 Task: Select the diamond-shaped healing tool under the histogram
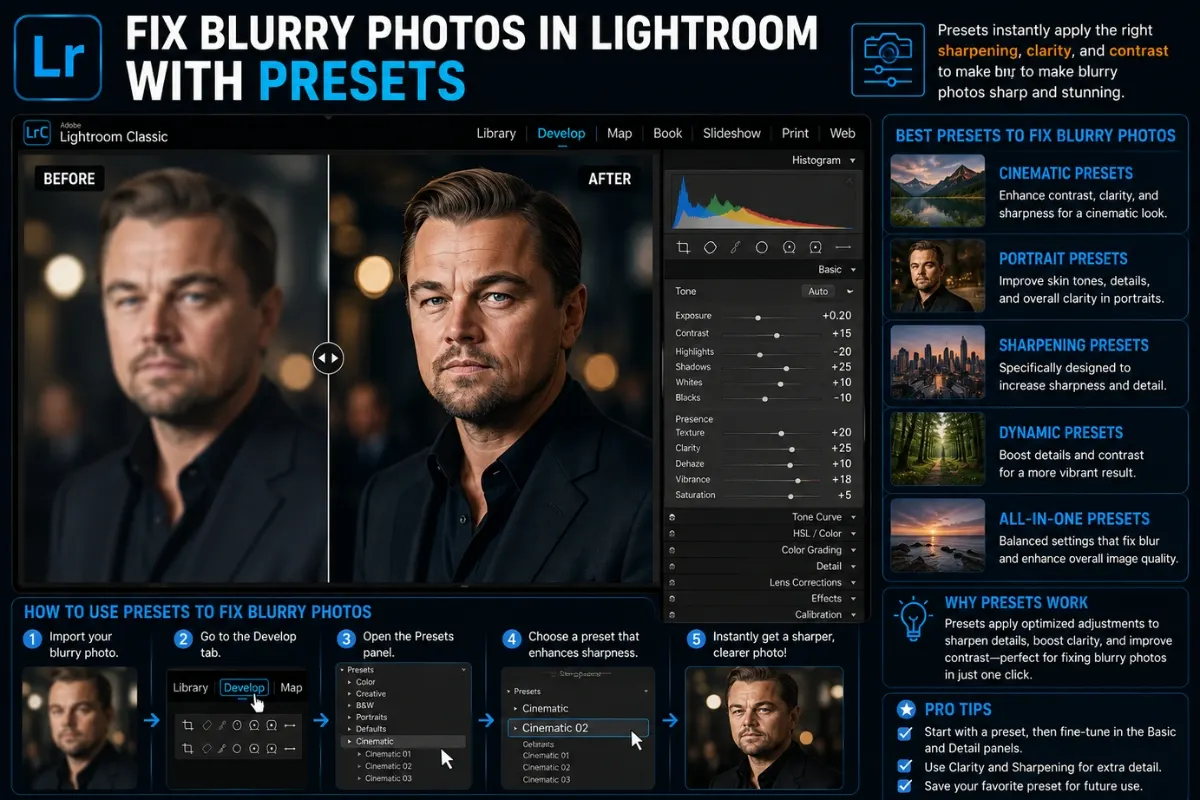[x=710, y=247]
